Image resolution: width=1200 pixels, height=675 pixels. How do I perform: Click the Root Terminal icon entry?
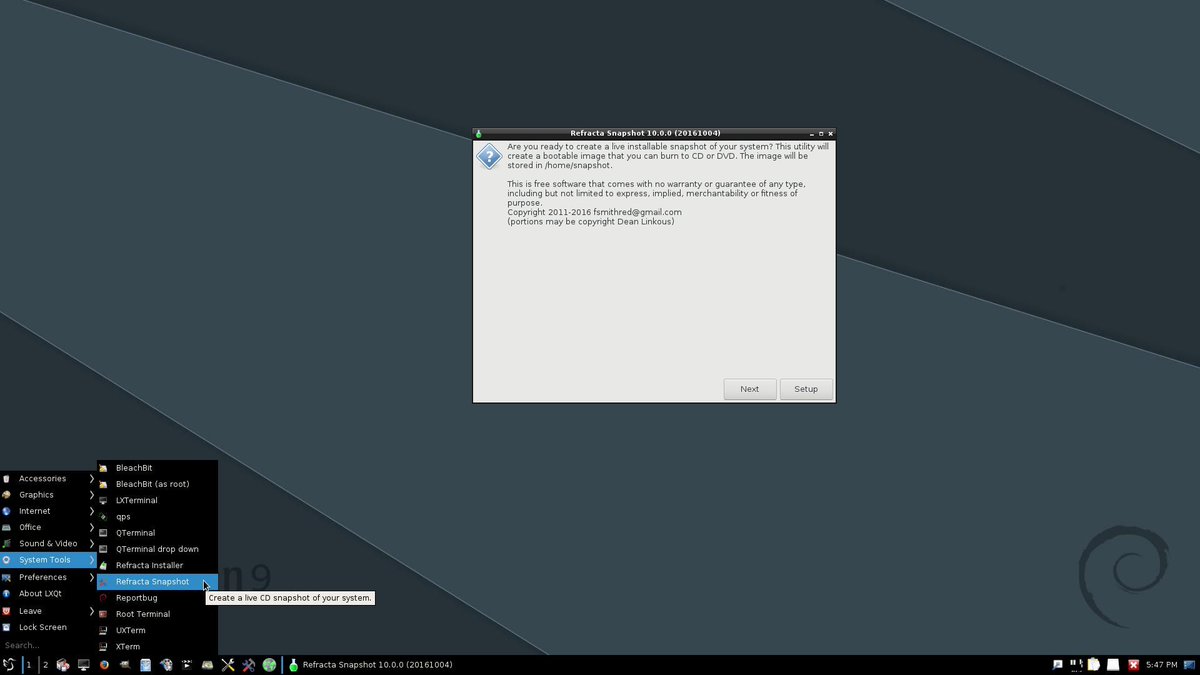103,614
